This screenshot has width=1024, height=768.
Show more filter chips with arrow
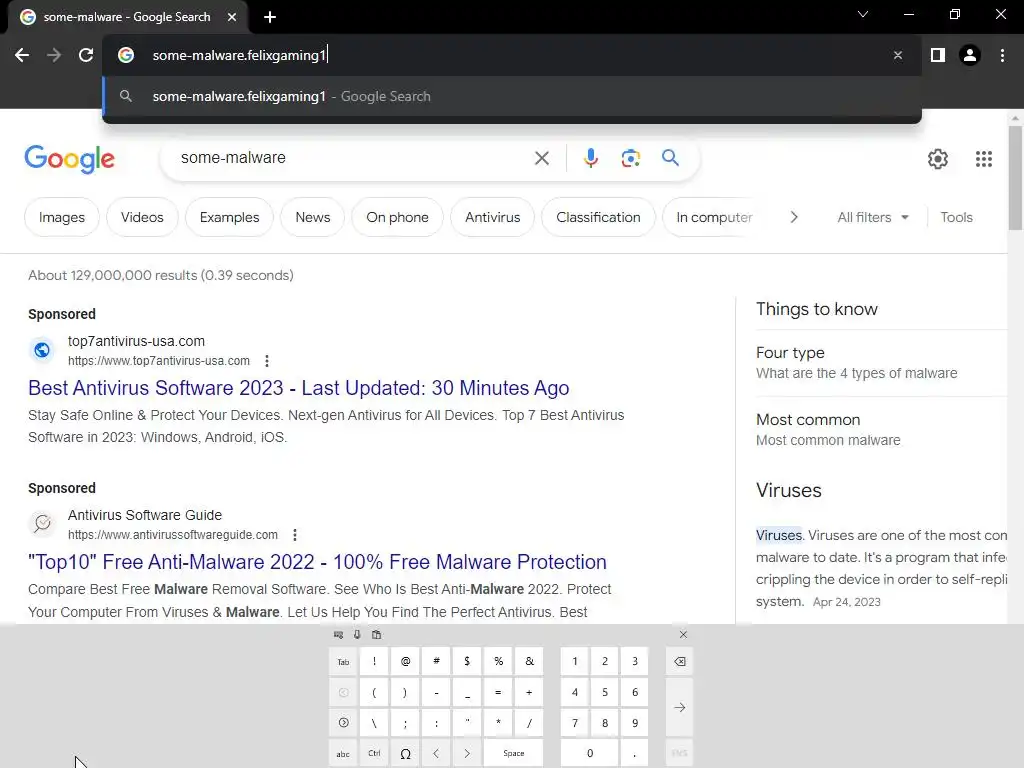click(x=793, y=217)
